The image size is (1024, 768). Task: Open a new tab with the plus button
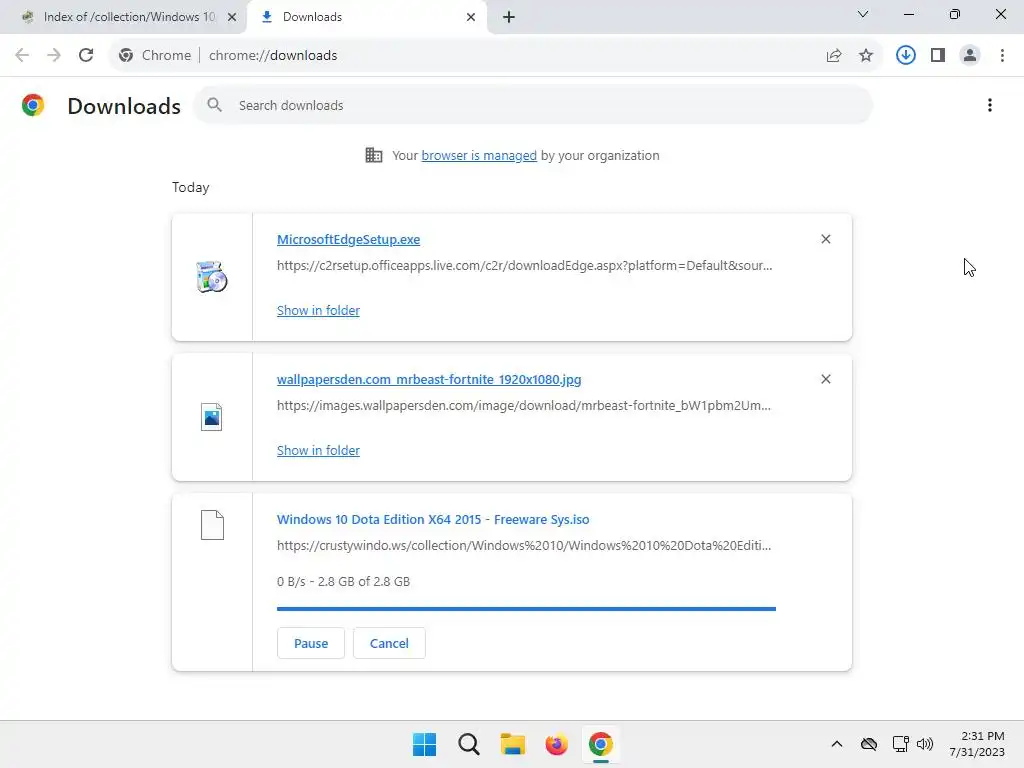coord(509,17)
